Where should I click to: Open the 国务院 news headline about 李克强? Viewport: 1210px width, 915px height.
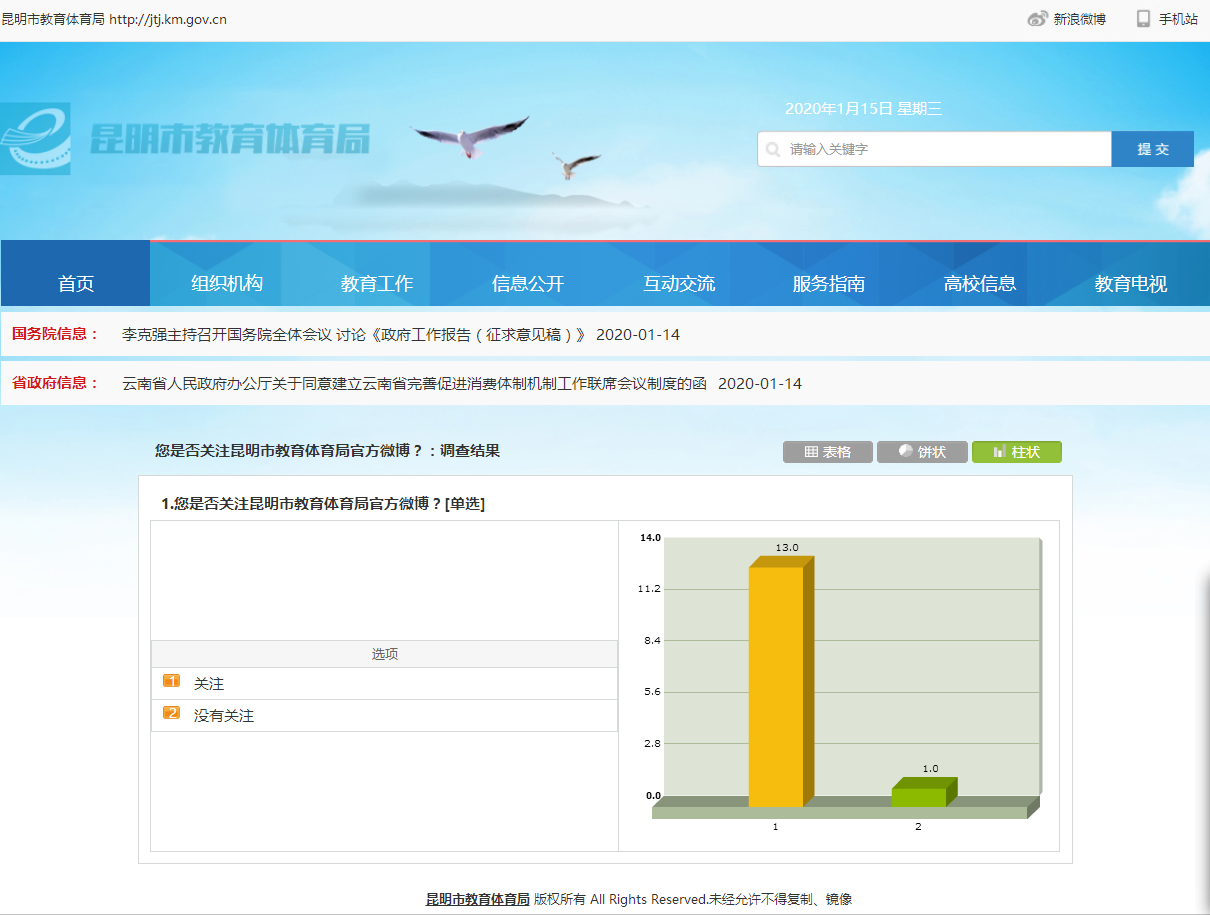[353, 335]
